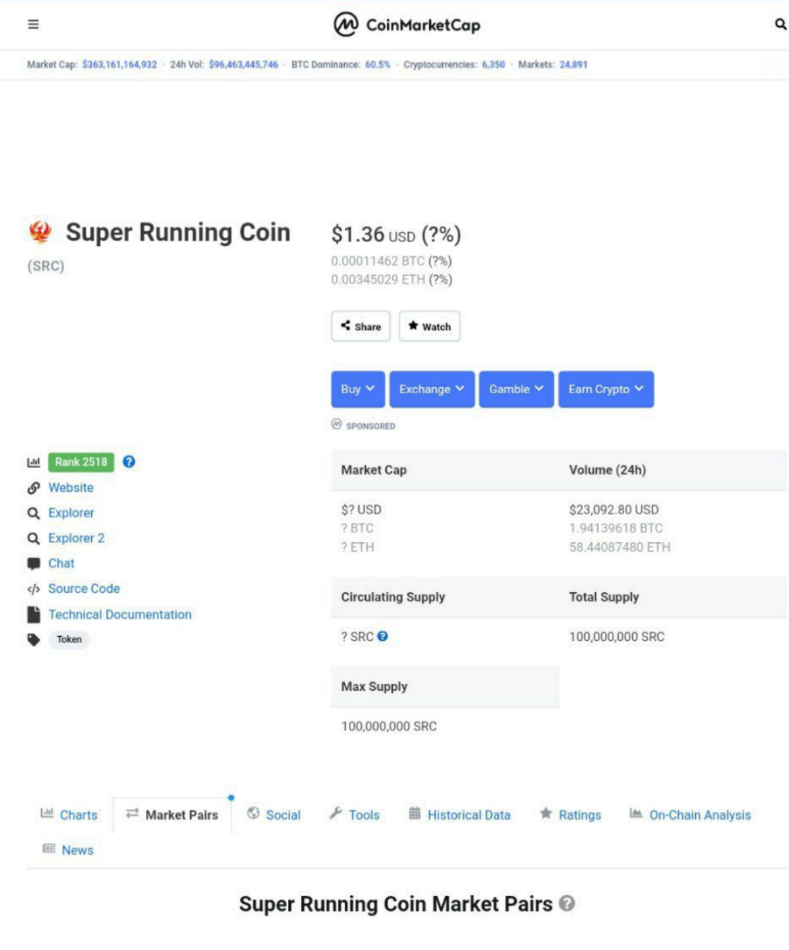
Task: Open the Gamble dropdown
Action: coord(516,389)
